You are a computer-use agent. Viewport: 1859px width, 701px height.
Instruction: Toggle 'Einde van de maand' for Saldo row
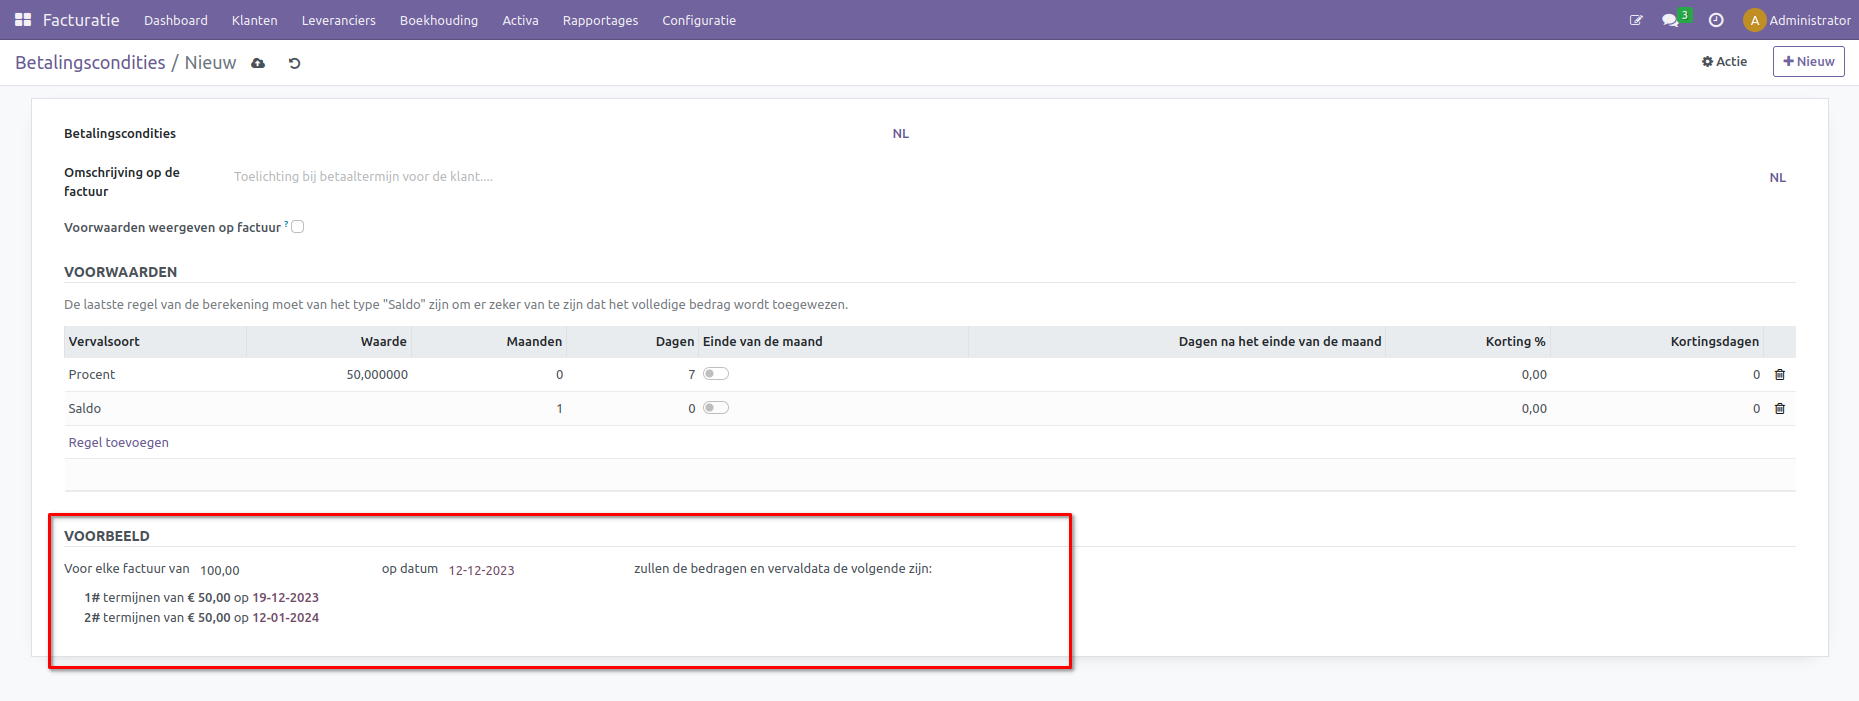716,408
